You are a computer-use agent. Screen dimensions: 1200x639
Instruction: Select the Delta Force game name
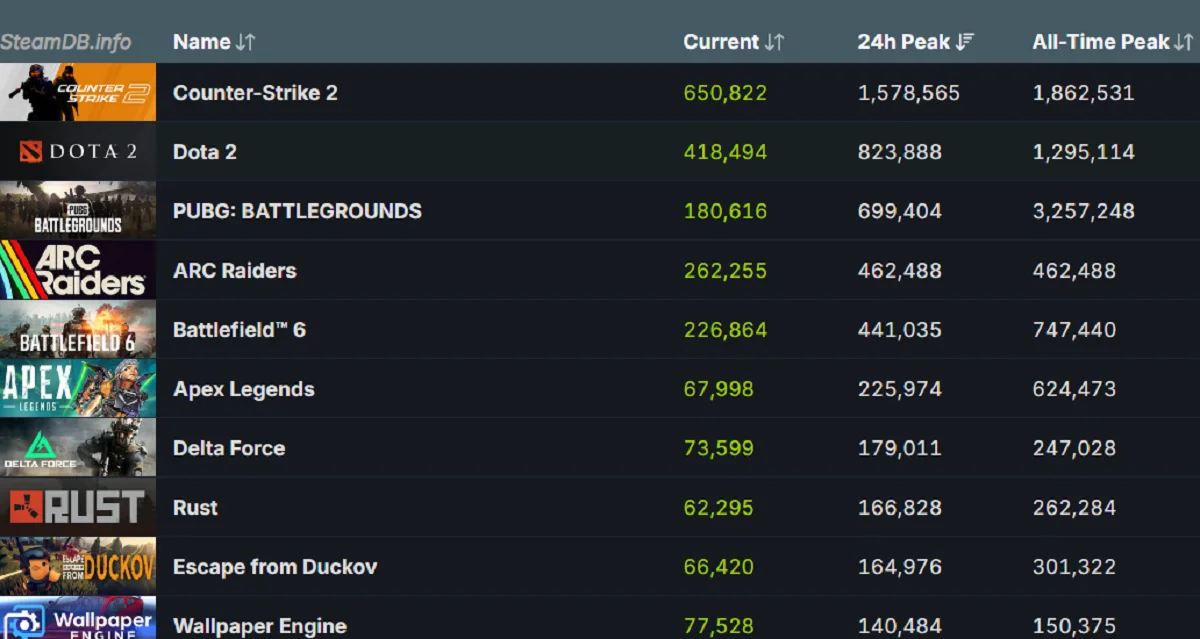[x=229, y=448]
